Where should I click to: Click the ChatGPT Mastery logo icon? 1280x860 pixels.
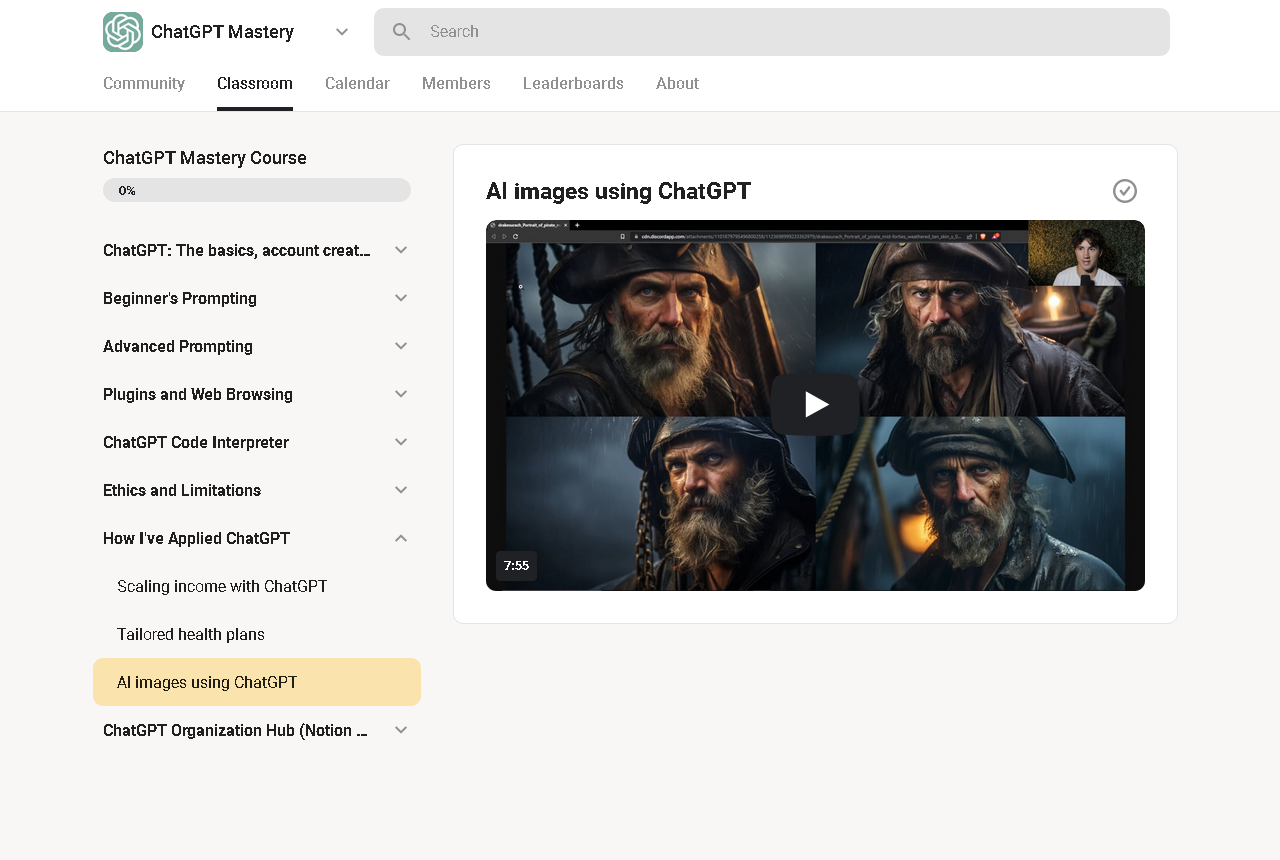[123, 32]
